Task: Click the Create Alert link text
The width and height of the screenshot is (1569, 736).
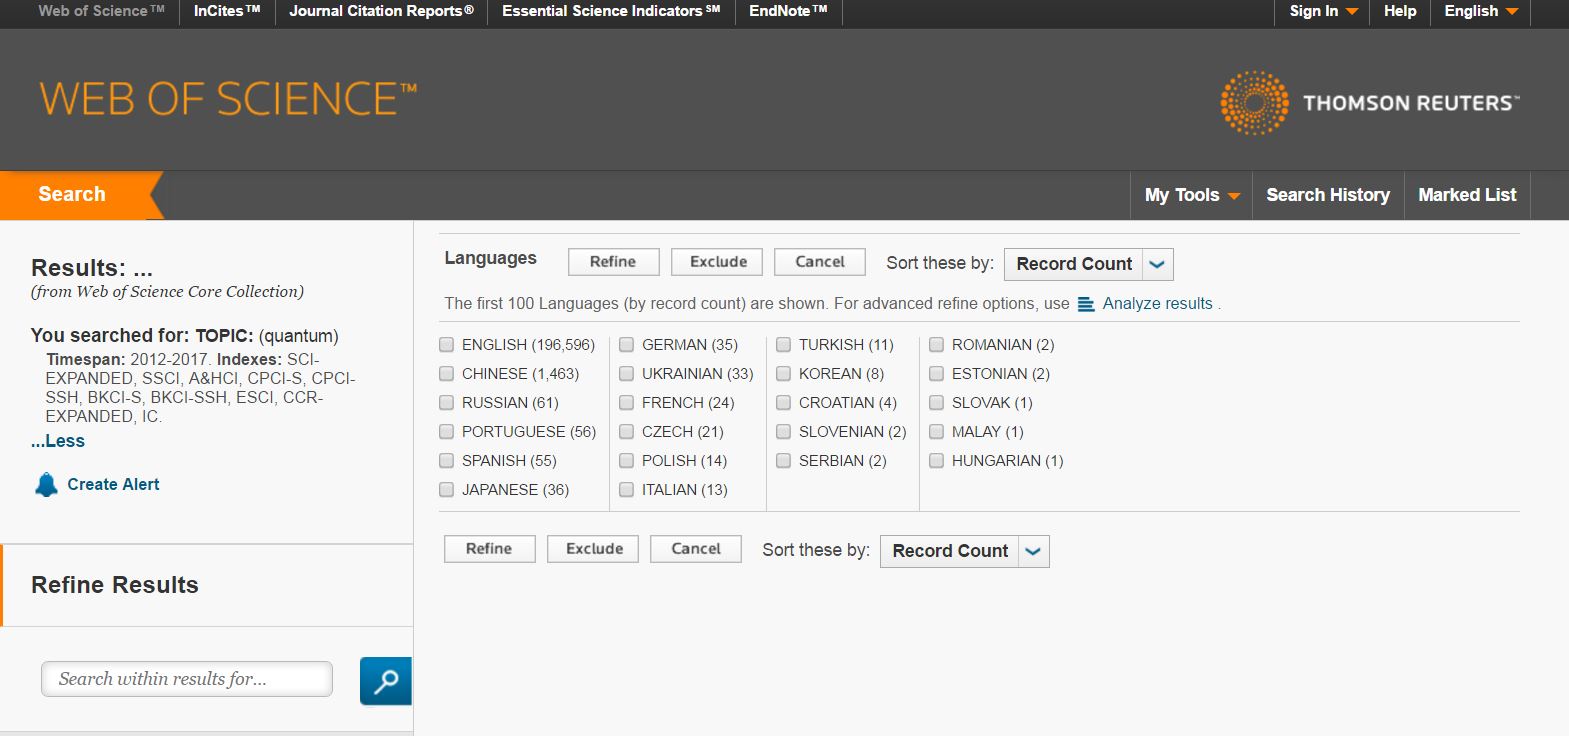Action: [113, 485]
